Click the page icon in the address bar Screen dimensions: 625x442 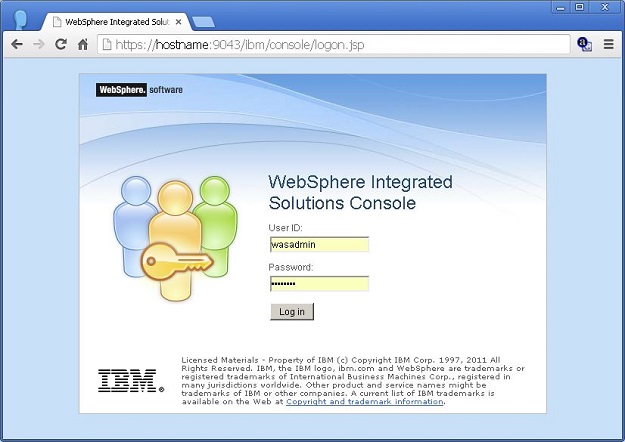(106, 44)
